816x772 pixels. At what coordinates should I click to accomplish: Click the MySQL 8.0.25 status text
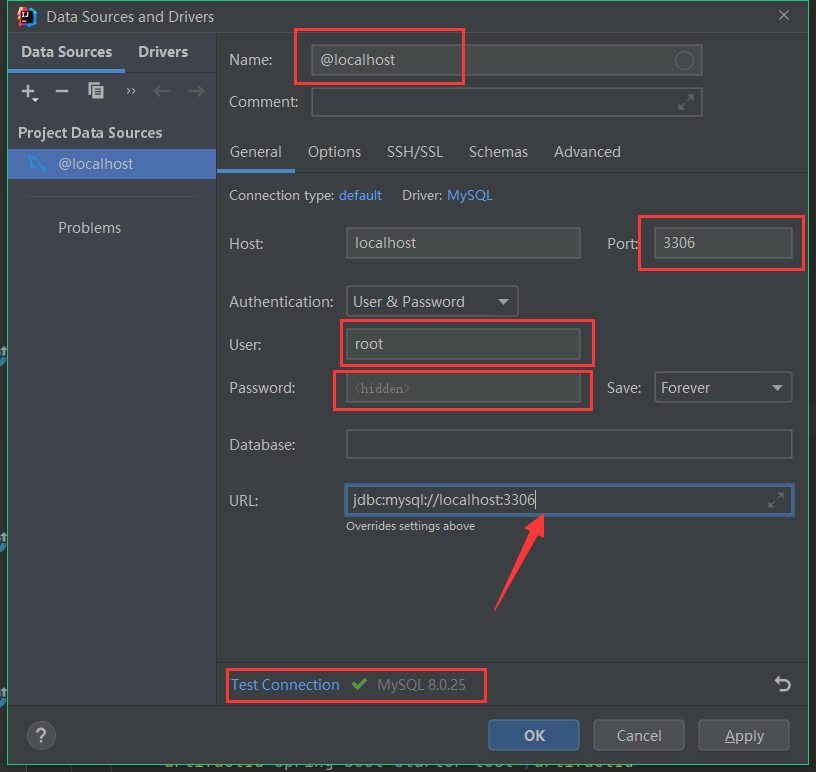[421, 685]
